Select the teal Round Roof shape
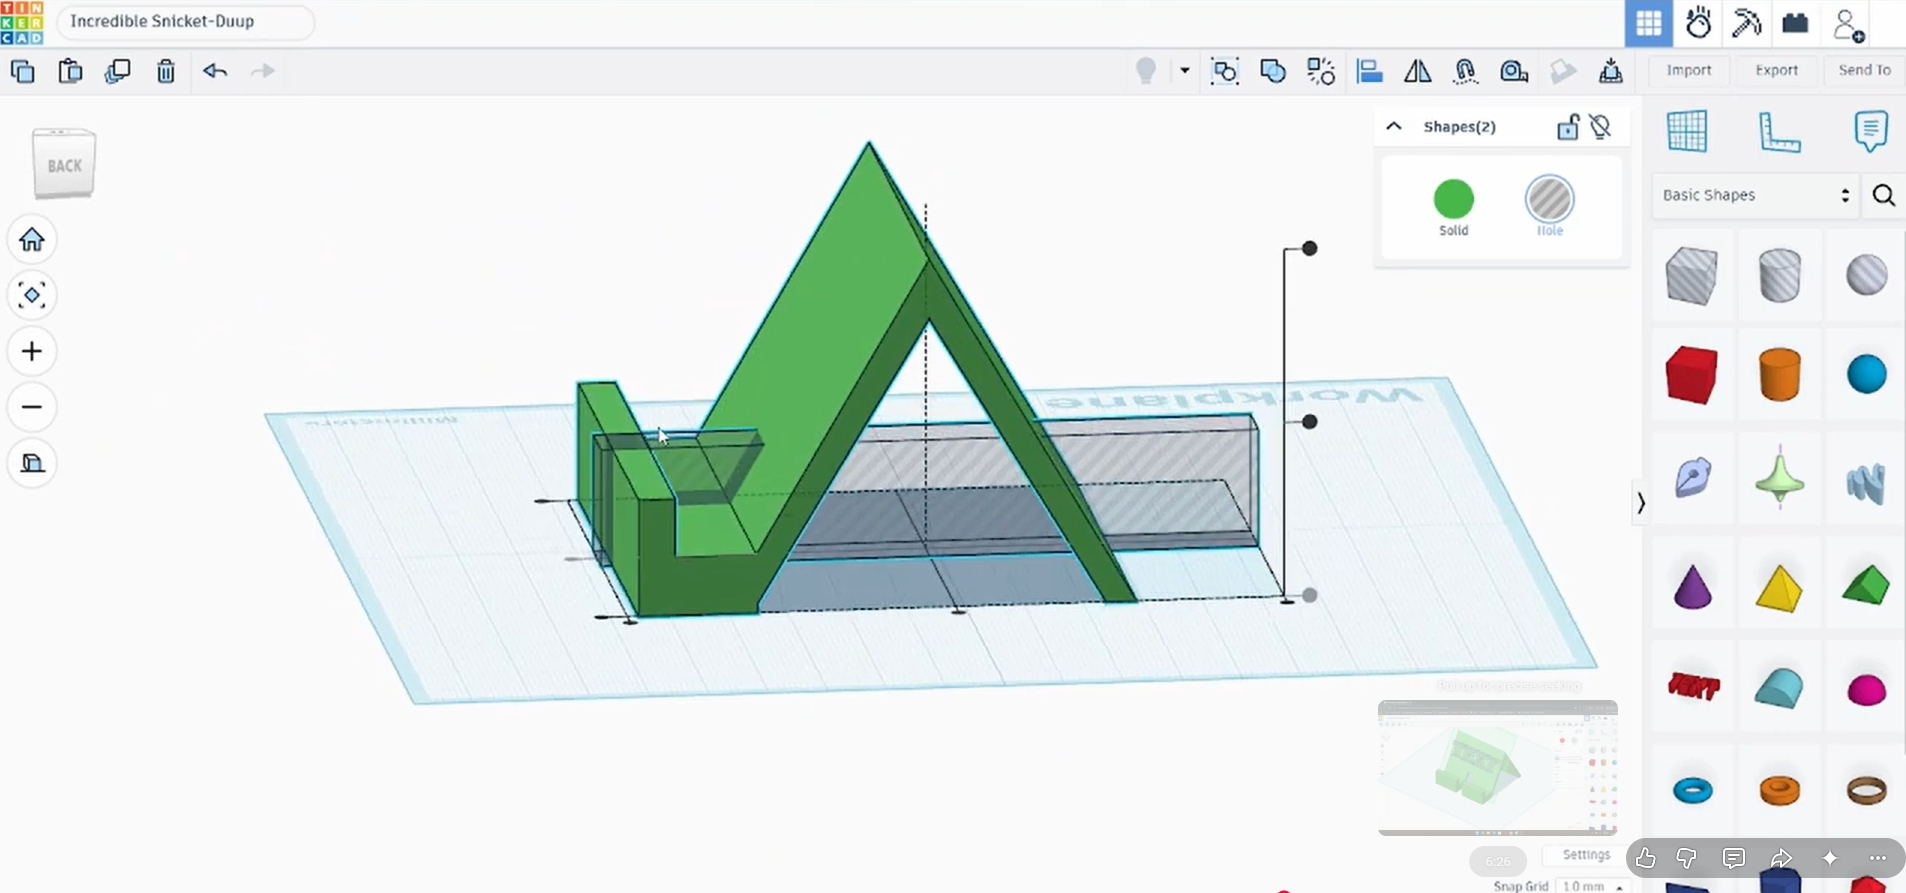This screenshot has height=893, width=1906. pyautogui.click(x=1779, y=688)
